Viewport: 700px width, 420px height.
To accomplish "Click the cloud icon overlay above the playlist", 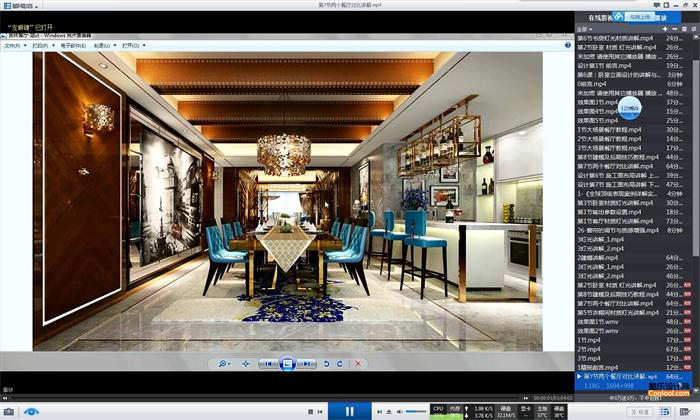I will (618, 17).
